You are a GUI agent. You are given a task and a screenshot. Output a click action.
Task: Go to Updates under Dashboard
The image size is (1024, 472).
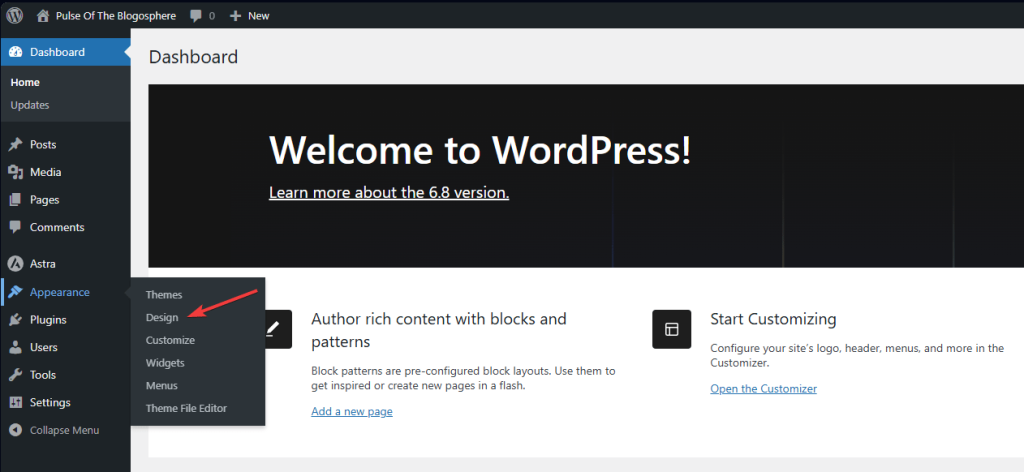coord(30,105)
